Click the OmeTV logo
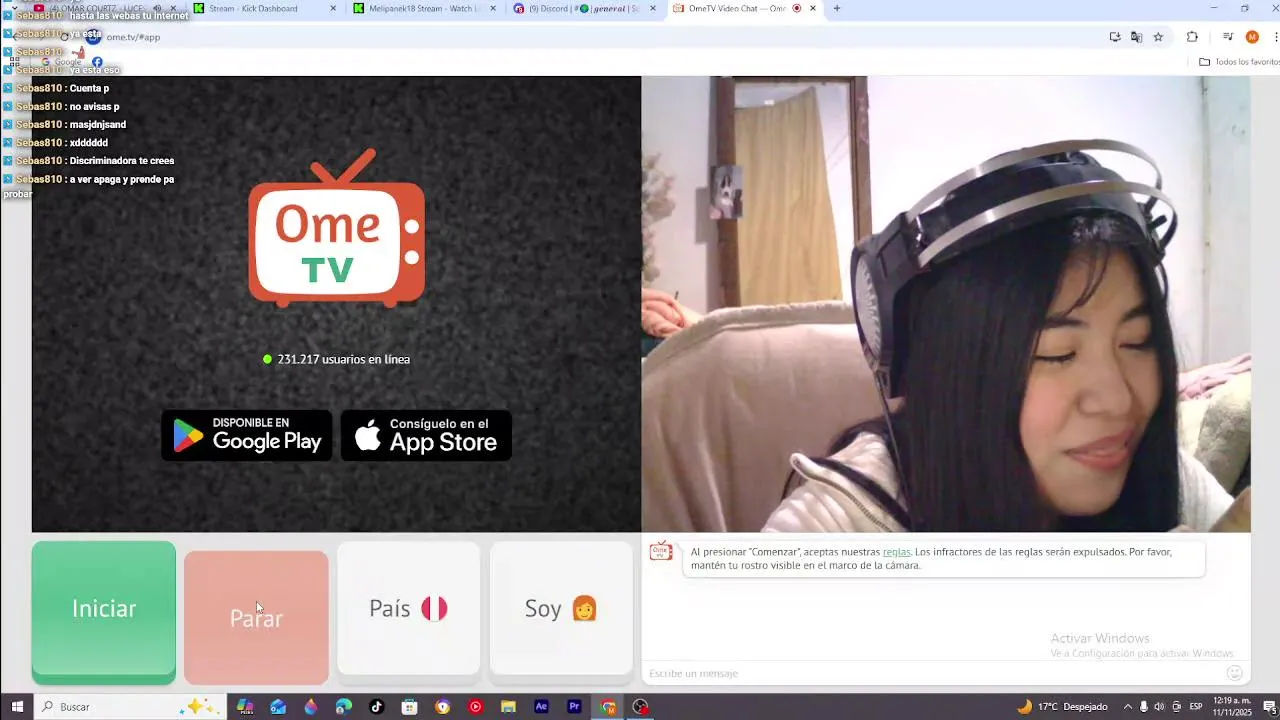This screenshot has width=1280, height=720. [x=337, y=228]
